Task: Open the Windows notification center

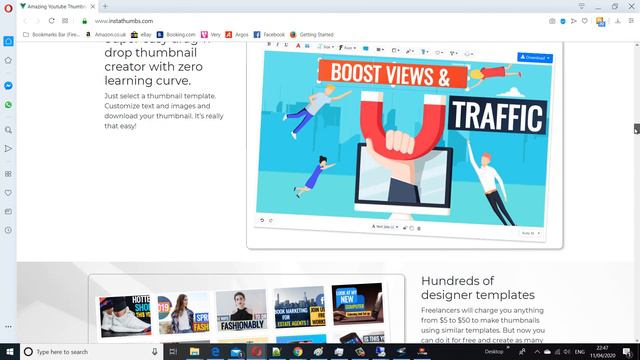Action: click(x=627, y=351)
